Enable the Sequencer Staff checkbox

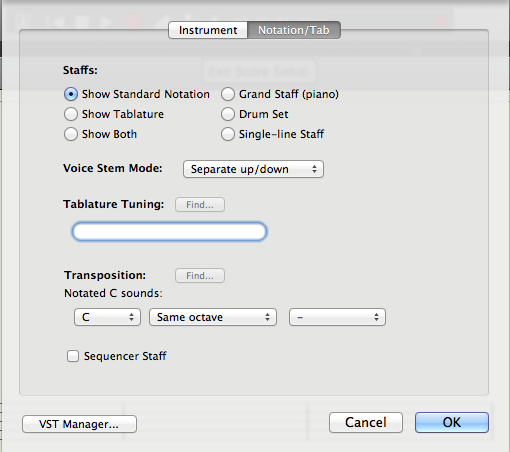click(x=73, y=356)
